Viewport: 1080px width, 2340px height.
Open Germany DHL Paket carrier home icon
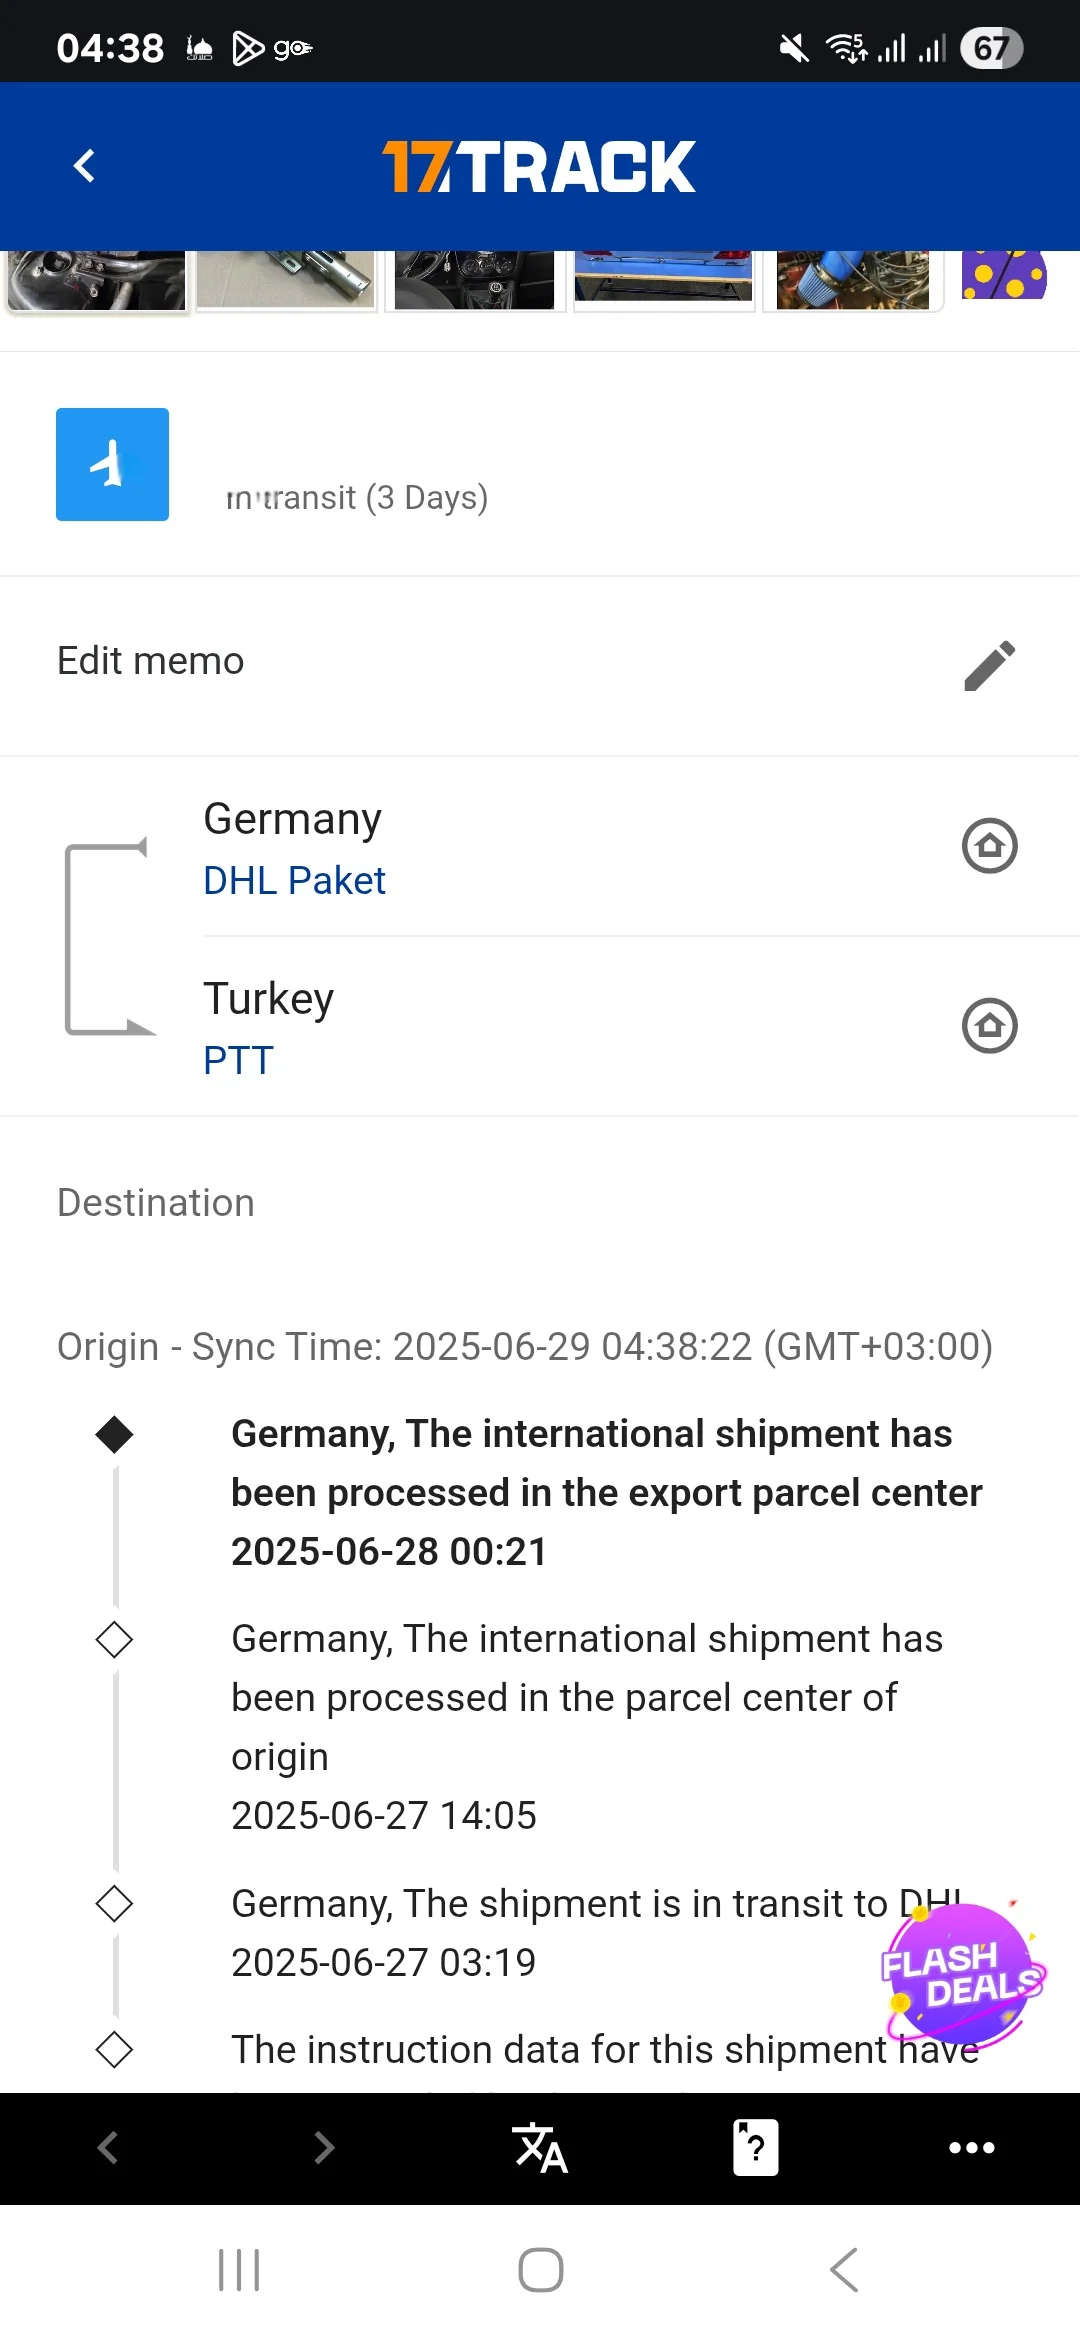coord(989,846)
